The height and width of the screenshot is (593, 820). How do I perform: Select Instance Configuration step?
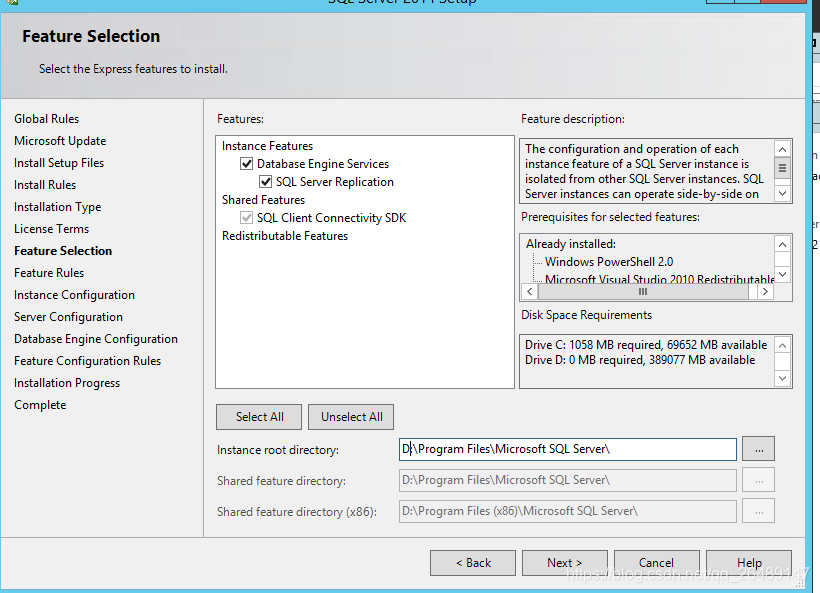[74, 295]
